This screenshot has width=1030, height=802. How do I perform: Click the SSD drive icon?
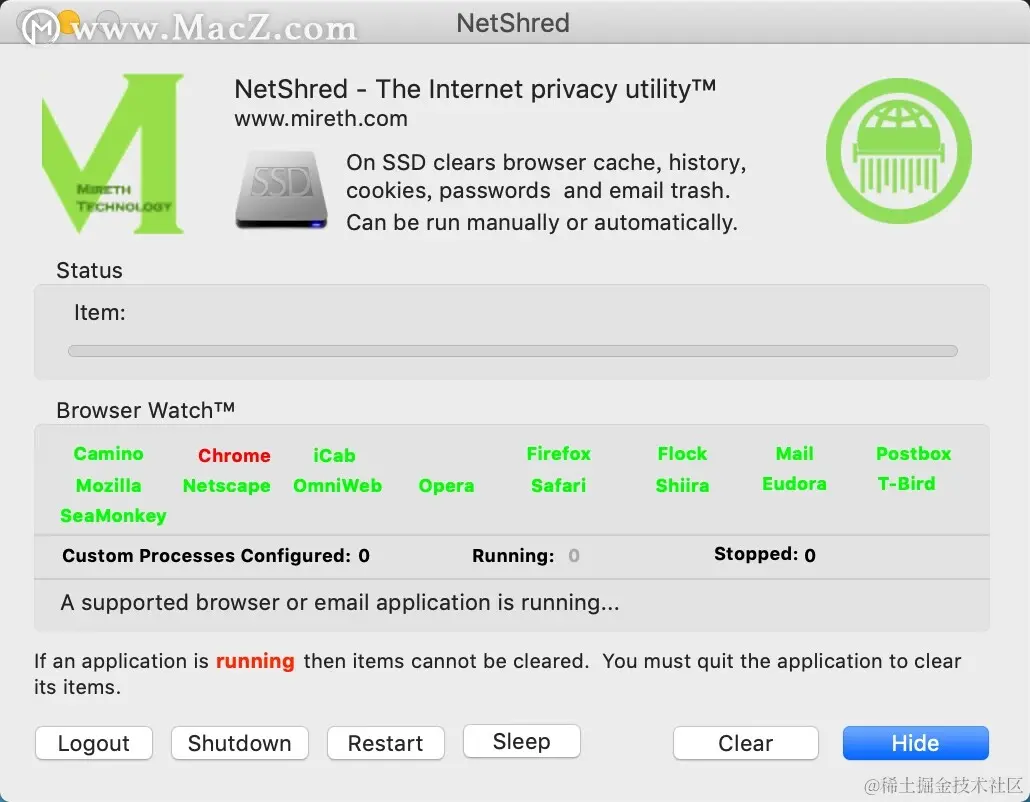[x=281, y=190]
